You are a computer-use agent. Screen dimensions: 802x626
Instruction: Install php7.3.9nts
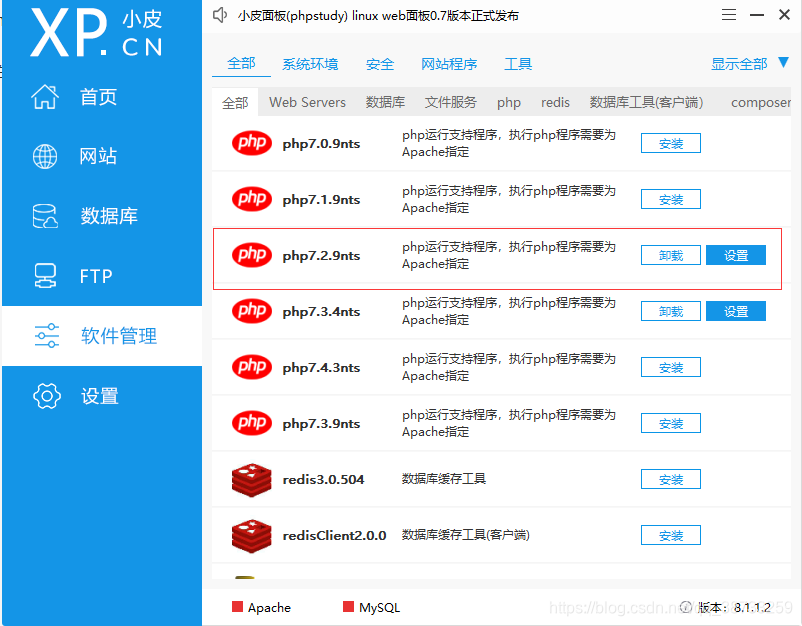[671, 423]
